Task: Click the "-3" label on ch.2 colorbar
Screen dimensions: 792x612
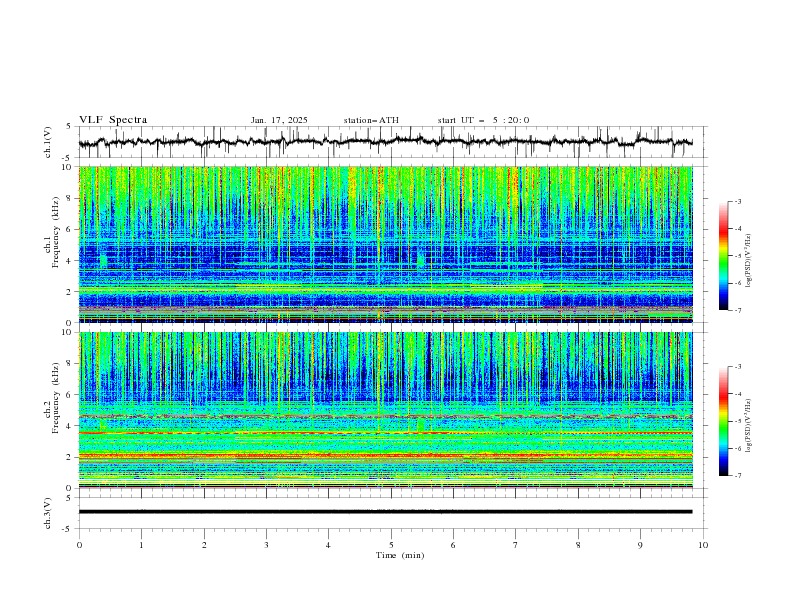Action: point(738,367)
